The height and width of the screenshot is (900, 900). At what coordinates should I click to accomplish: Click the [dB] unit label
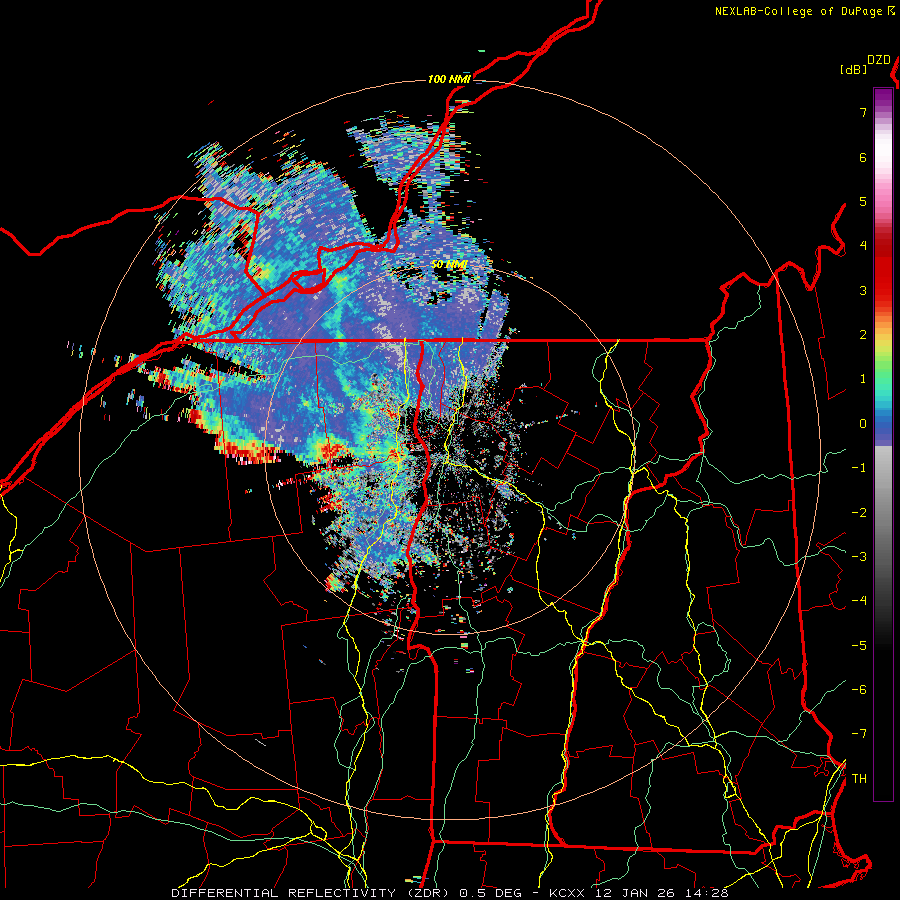pyautogui.click(x=853, y=69)
